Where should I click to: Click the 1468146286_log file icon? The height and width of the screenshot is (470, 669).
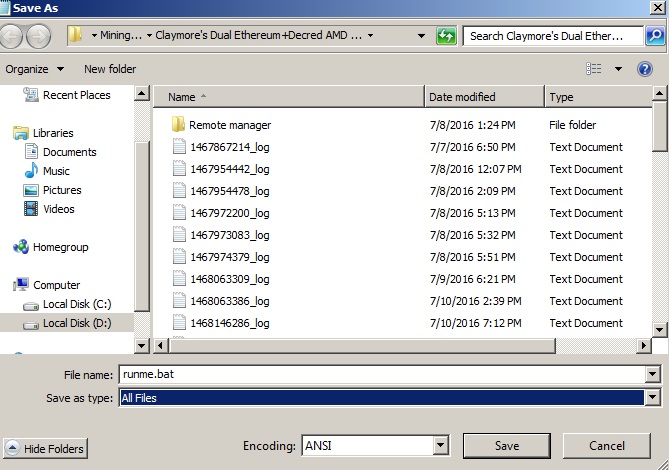179,322
